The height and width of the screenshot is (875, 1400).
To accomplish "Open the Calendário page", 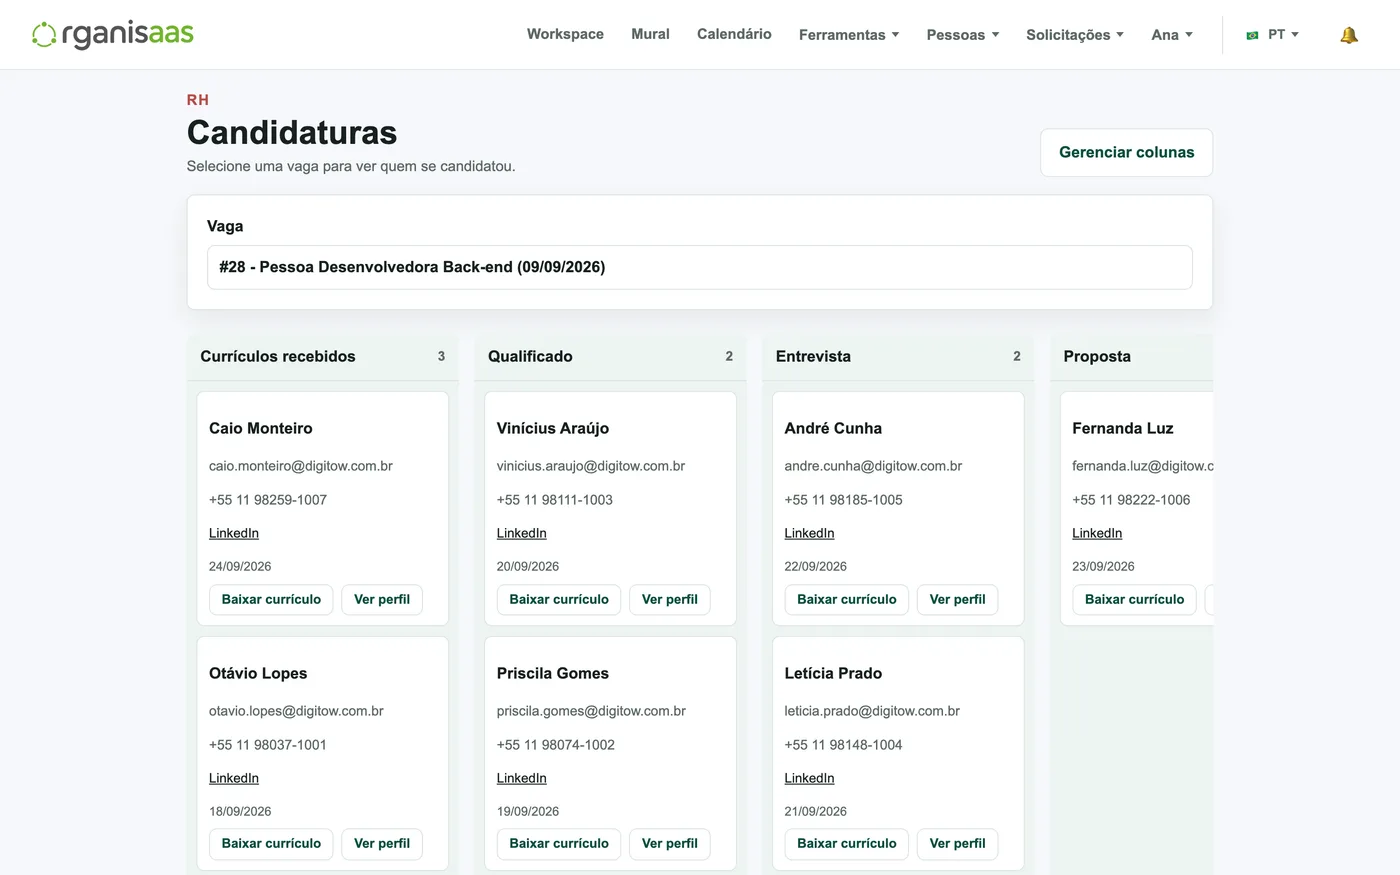I will click(734, 34).
